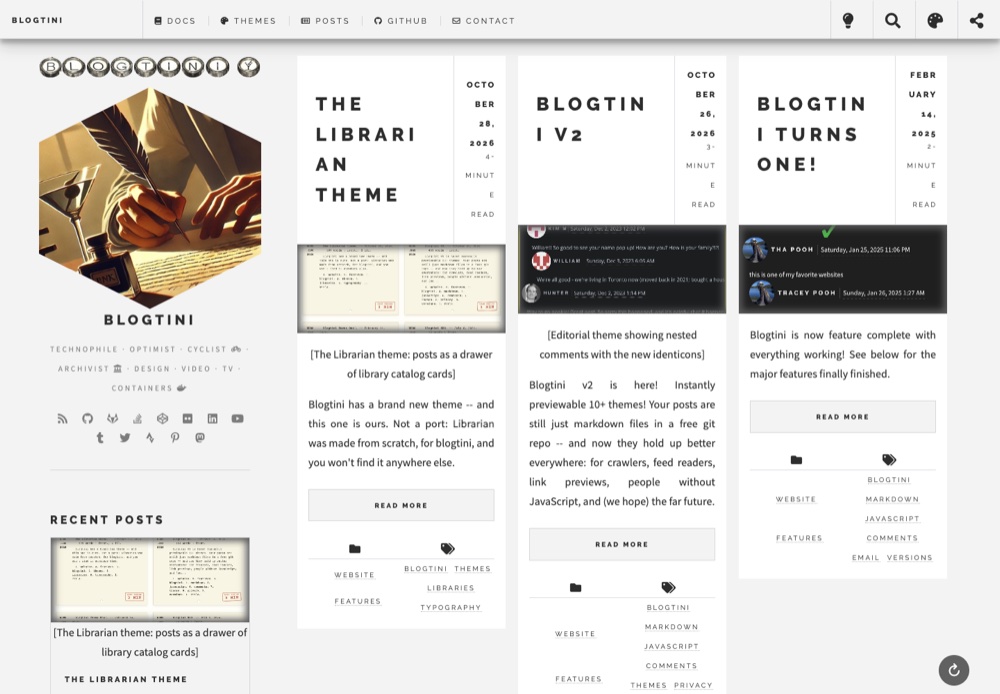Image resolution: width=1000 pixels, height=694 pixels.
Task: Open the Mastodon icon
Action: [200, 438]
